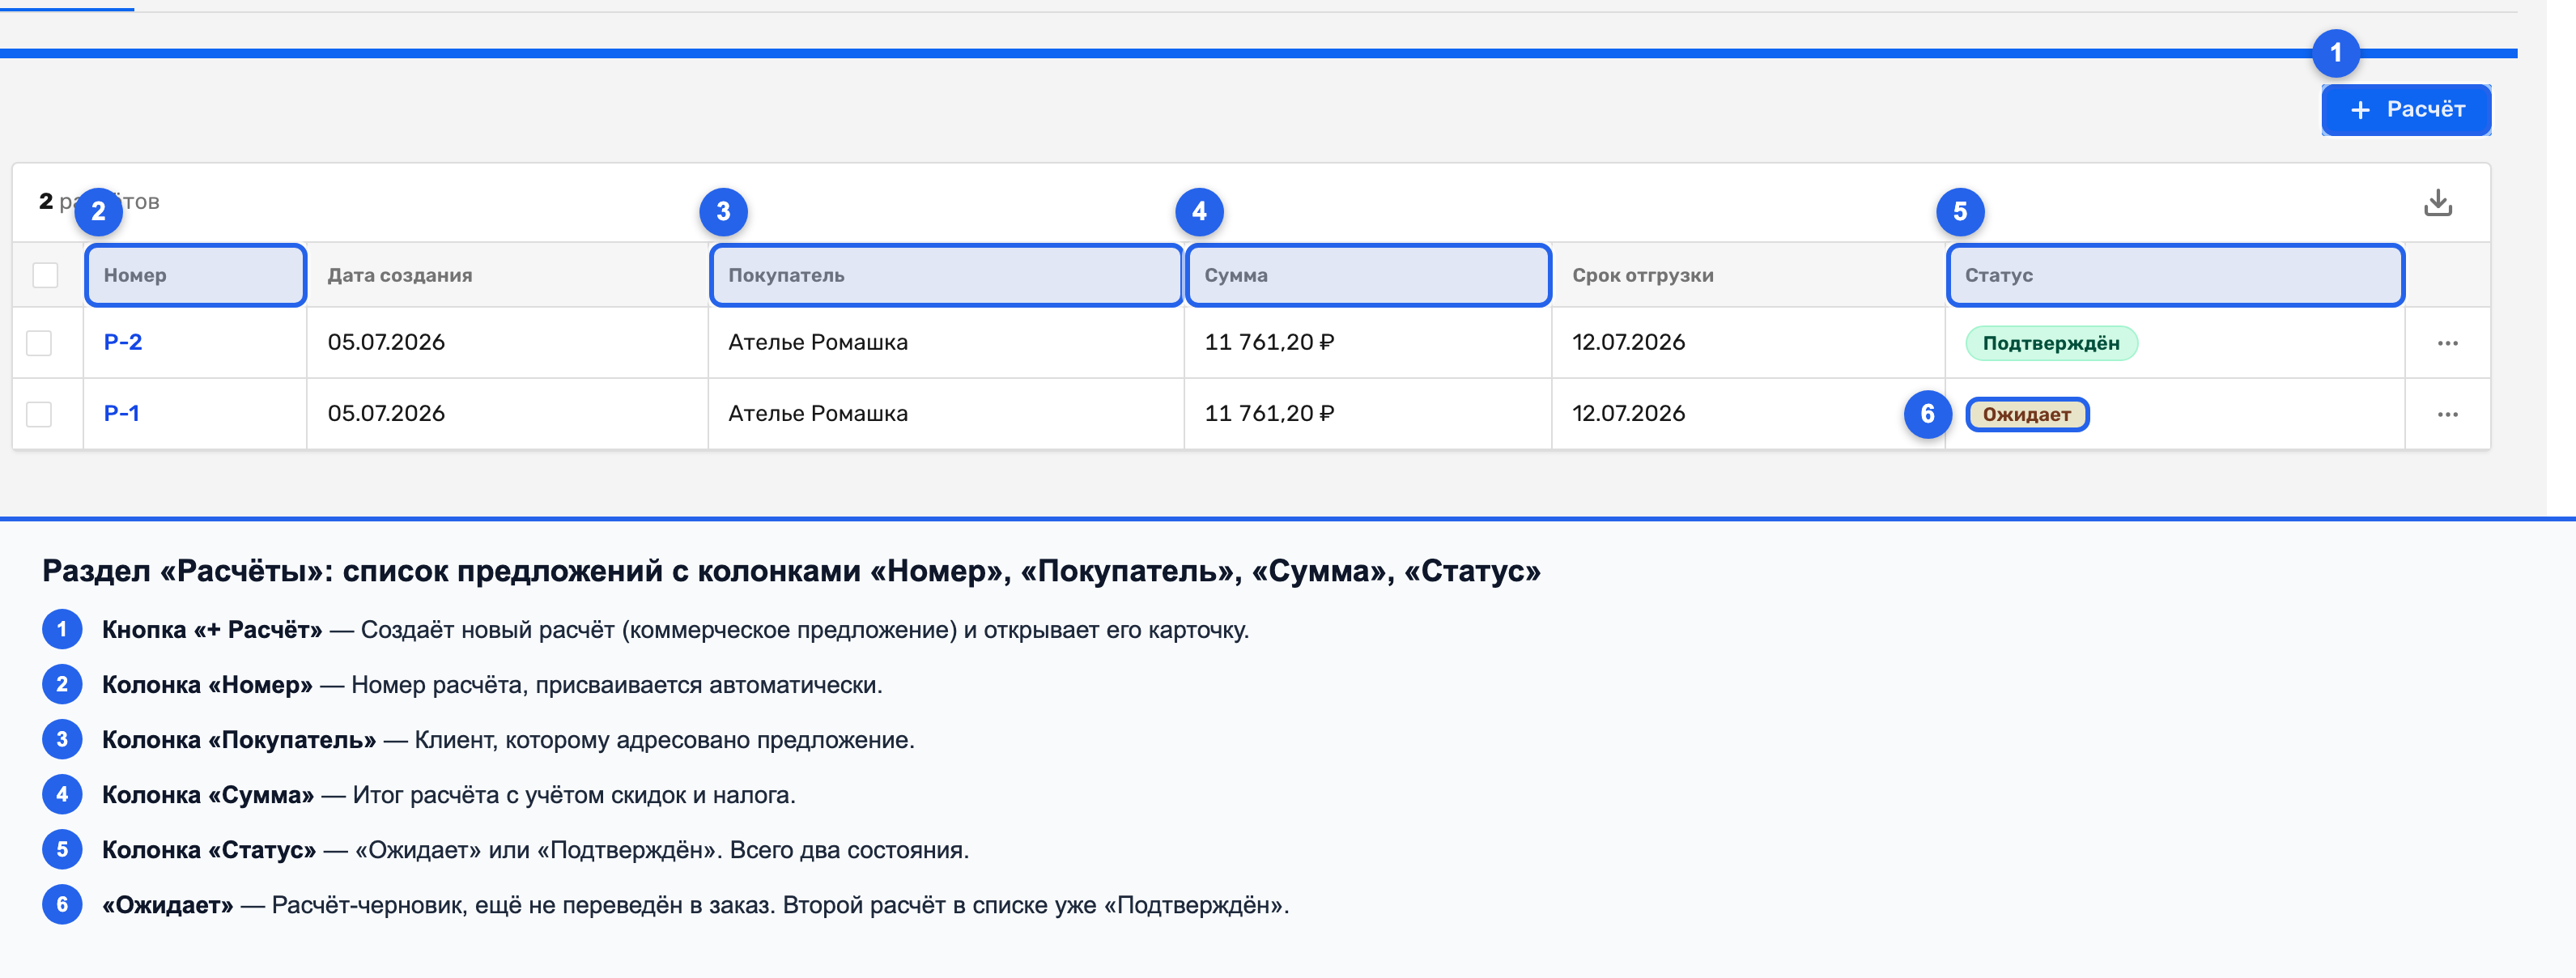Tick the checkbox for row Р-2

tap(39, 343)
